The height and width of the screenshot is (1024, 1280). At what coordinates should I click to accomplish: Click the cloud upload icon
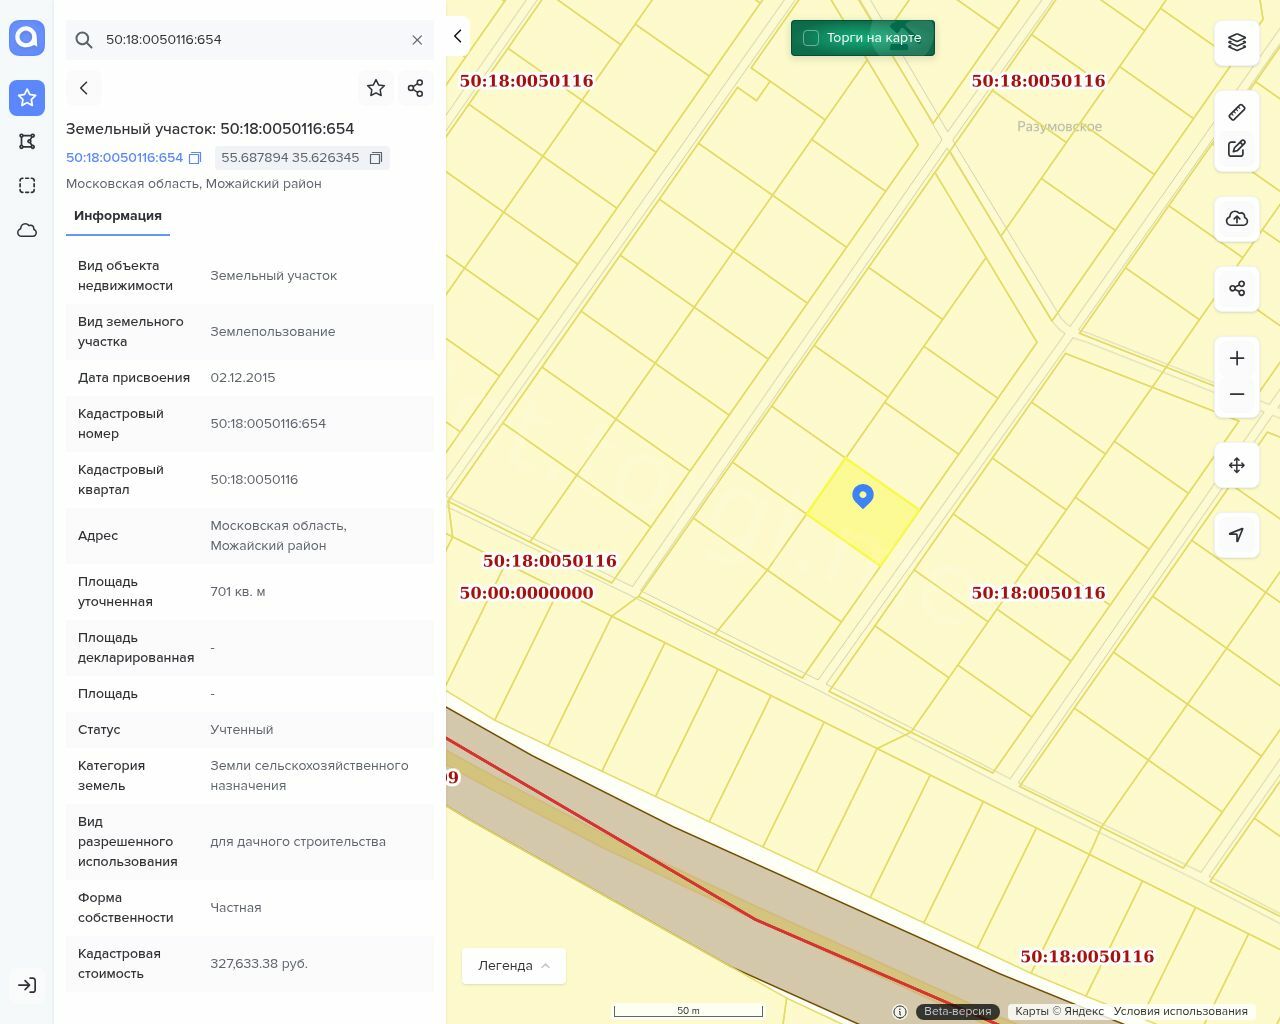(1237, 219)
